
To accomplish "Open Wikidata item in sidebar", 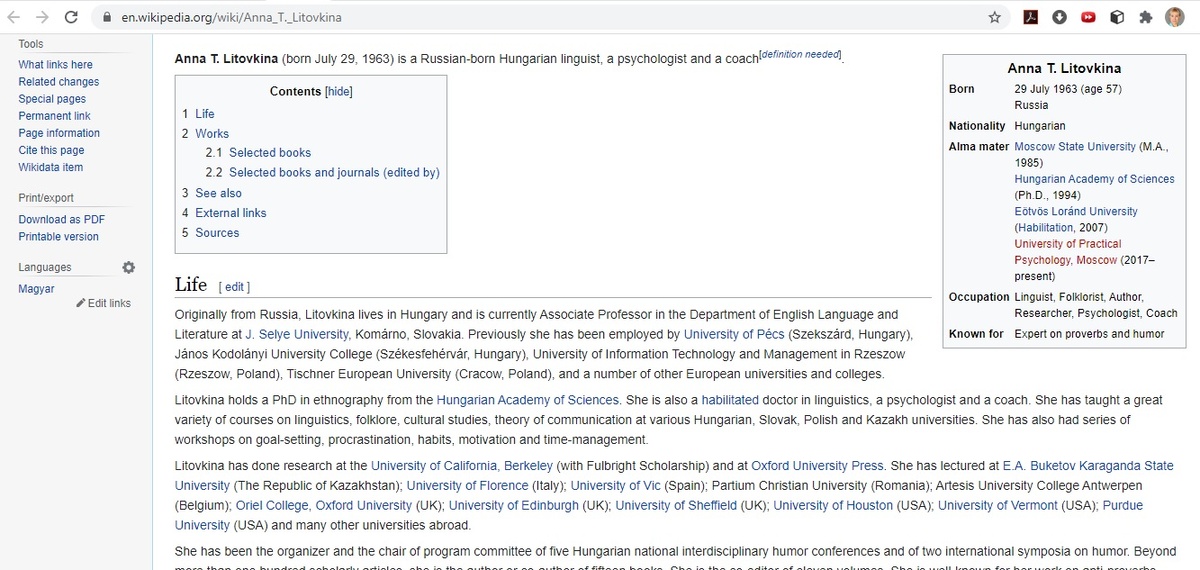I will [50, 167].
